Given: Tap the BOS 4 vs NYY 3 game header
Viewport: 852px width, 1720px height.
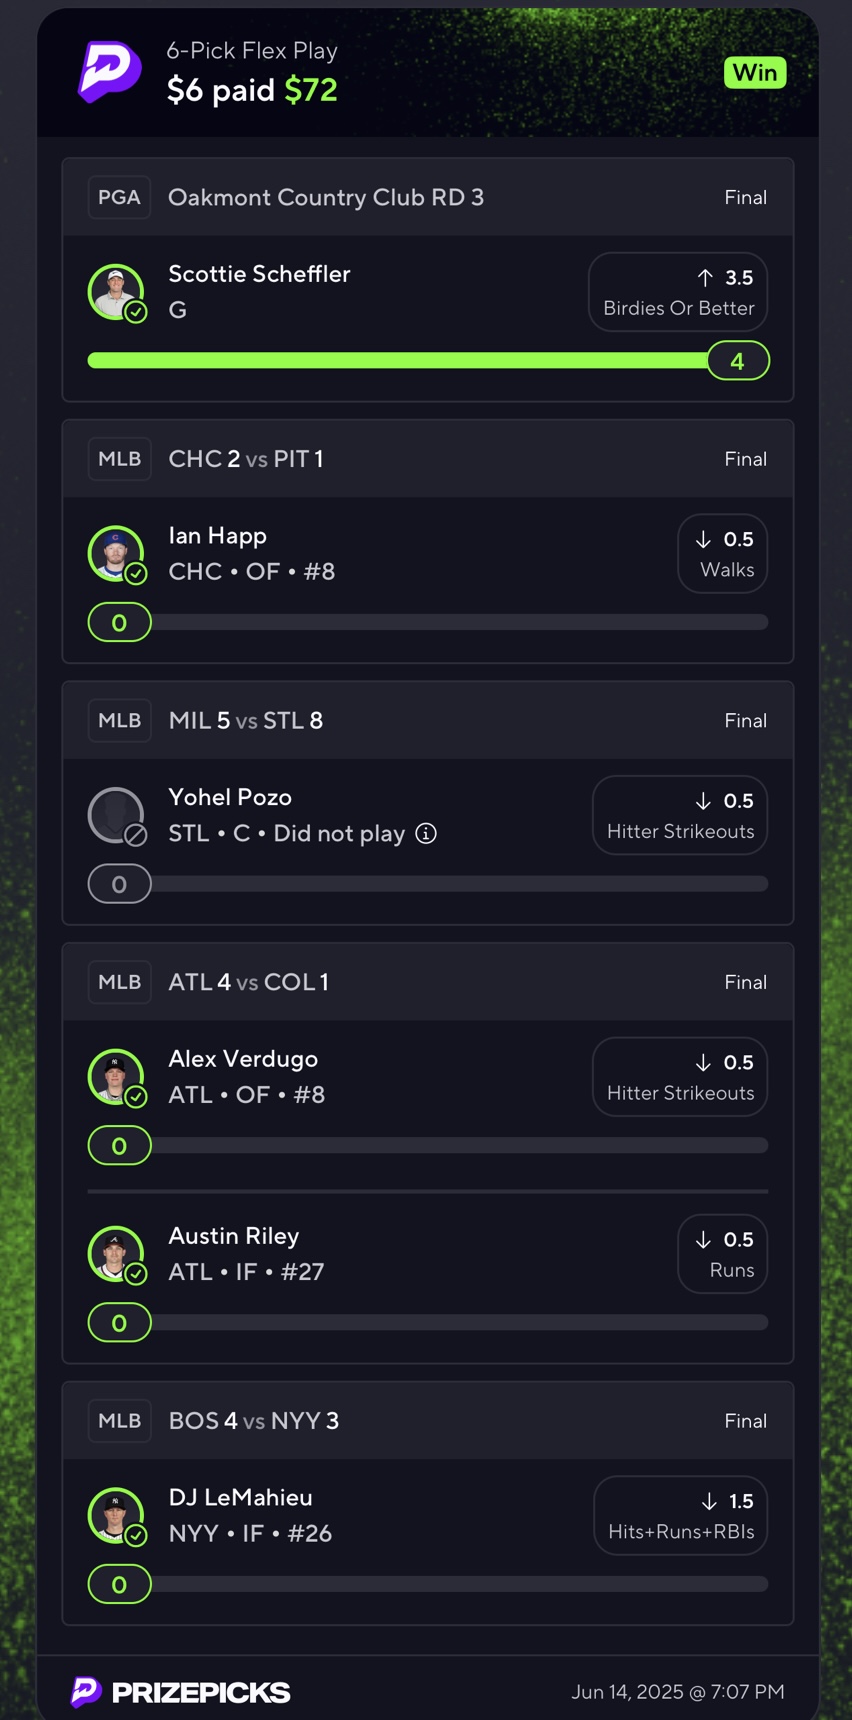Looking at the screenshot, I should tap(428, 1421).
